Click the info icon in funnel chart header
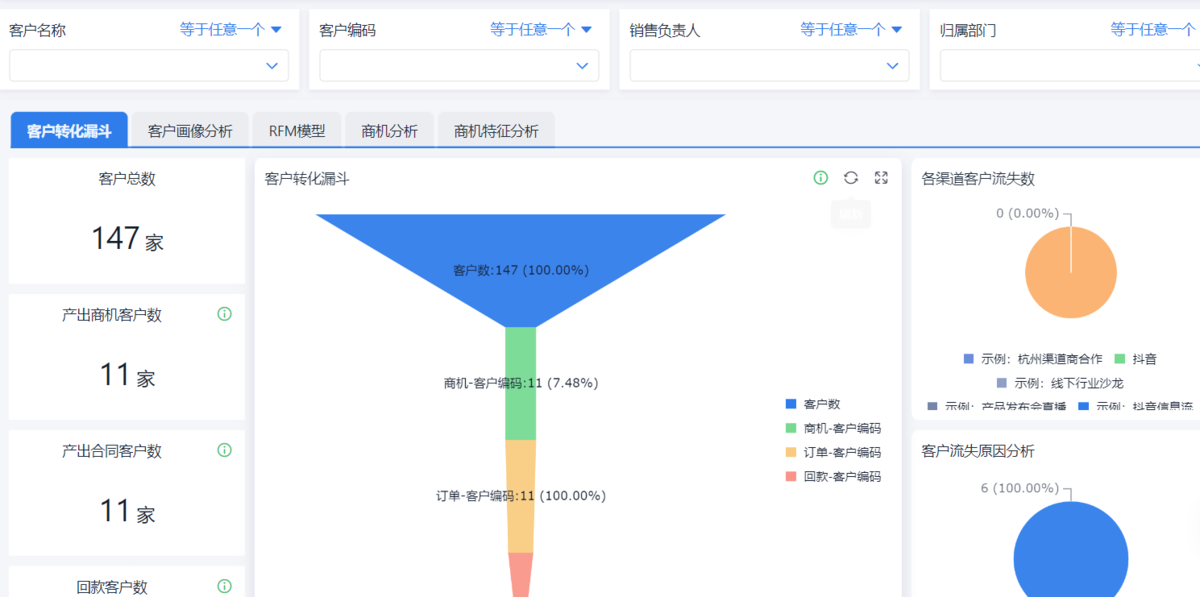Screen dimensions: 1200x597 (821, 178)
